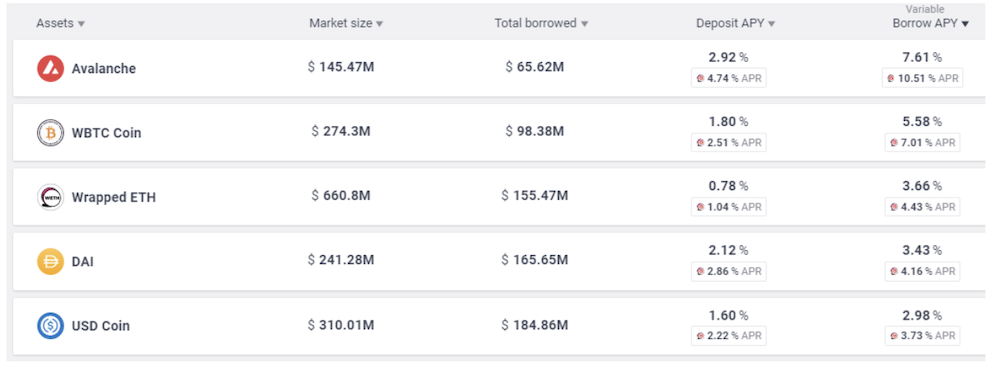The image size is (1000, 389).
Task: Click WBTC Coin borrow APY 5.58%
Action: (x=922, y=122)
